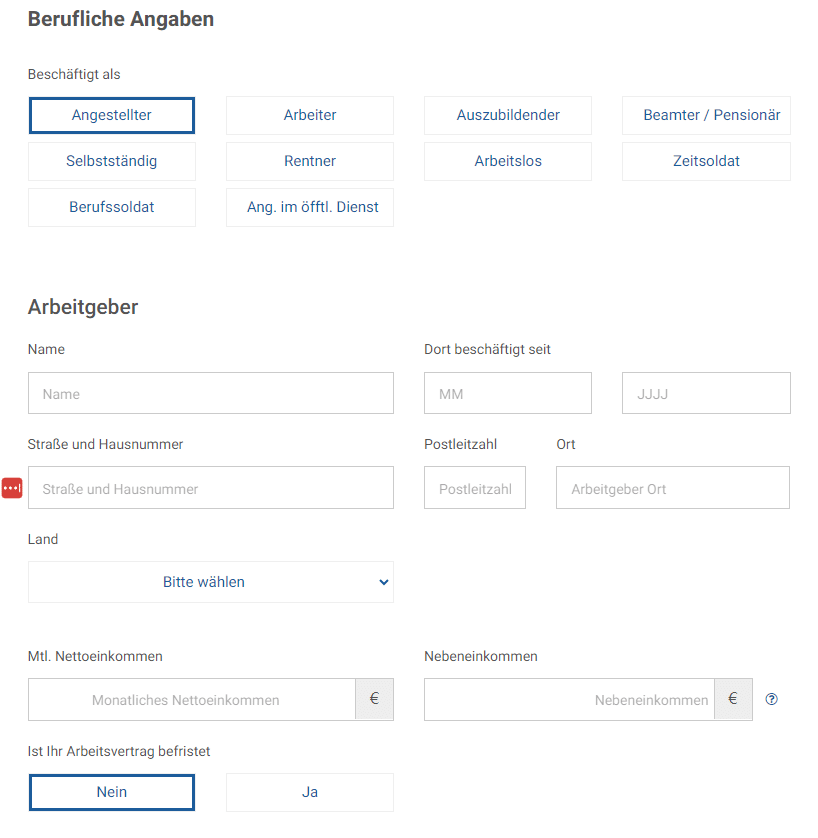Choose Zeitsoldat employment status
The width and height of the screenshot is (818, 838).
(706, 161)
